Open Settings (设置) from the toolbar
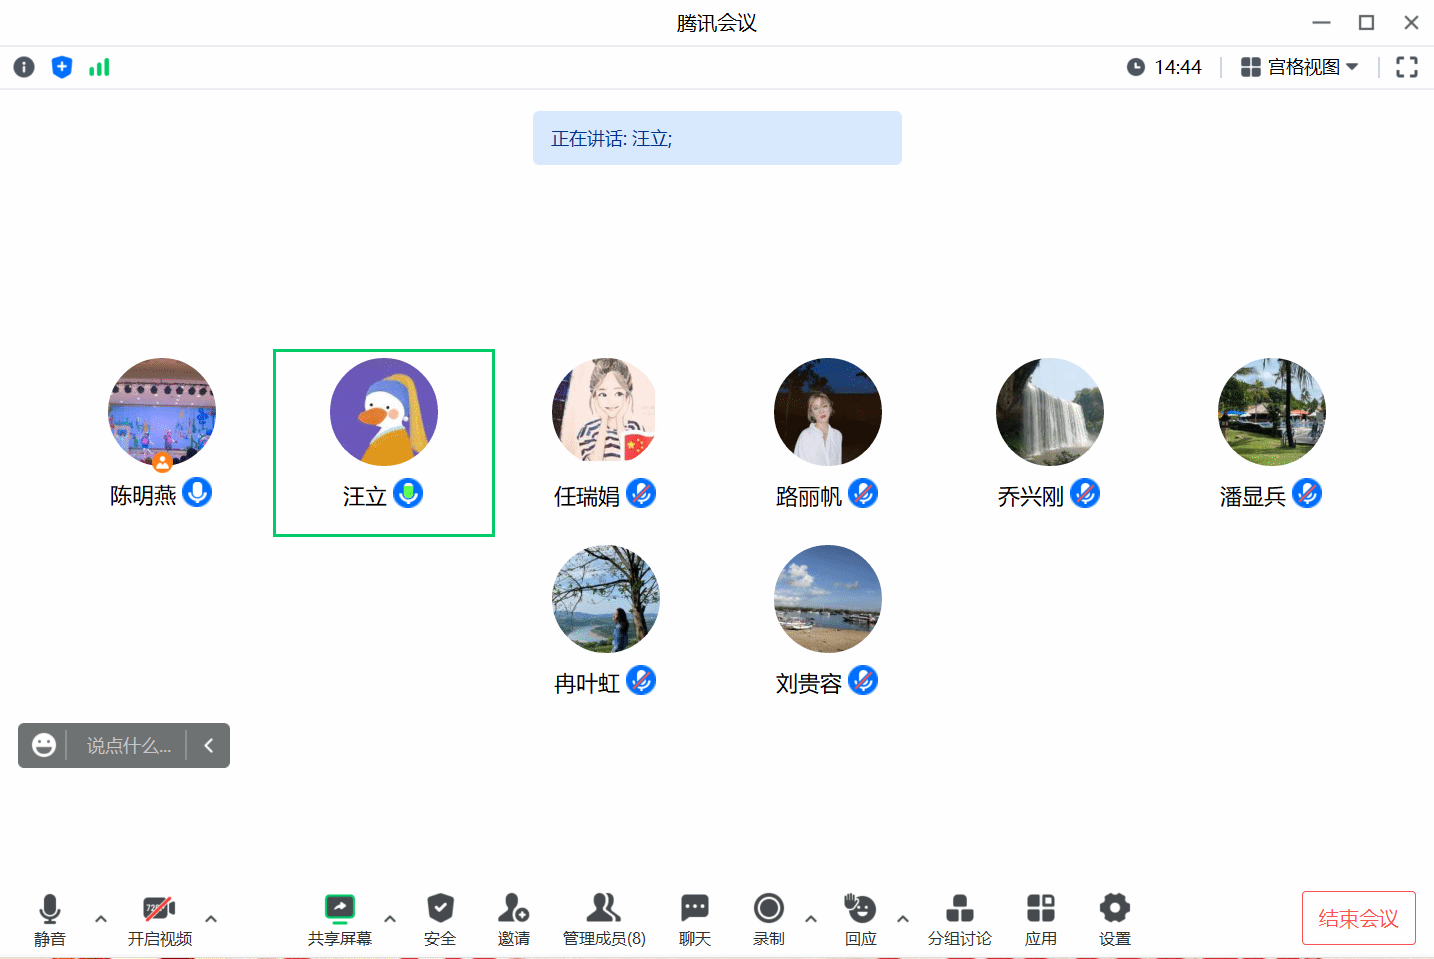Viewport: 1434px width, 959px height. (1114, 919)
